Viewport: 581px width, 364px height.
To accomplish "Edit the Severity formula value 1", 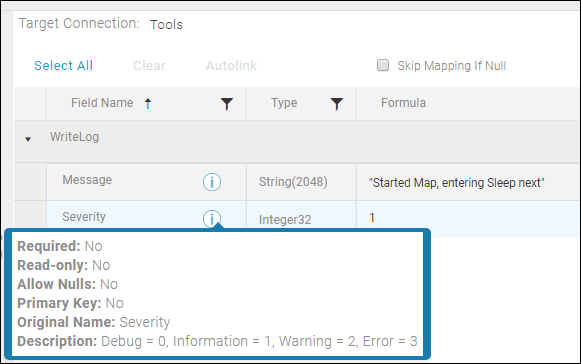I will coord(372,218).
